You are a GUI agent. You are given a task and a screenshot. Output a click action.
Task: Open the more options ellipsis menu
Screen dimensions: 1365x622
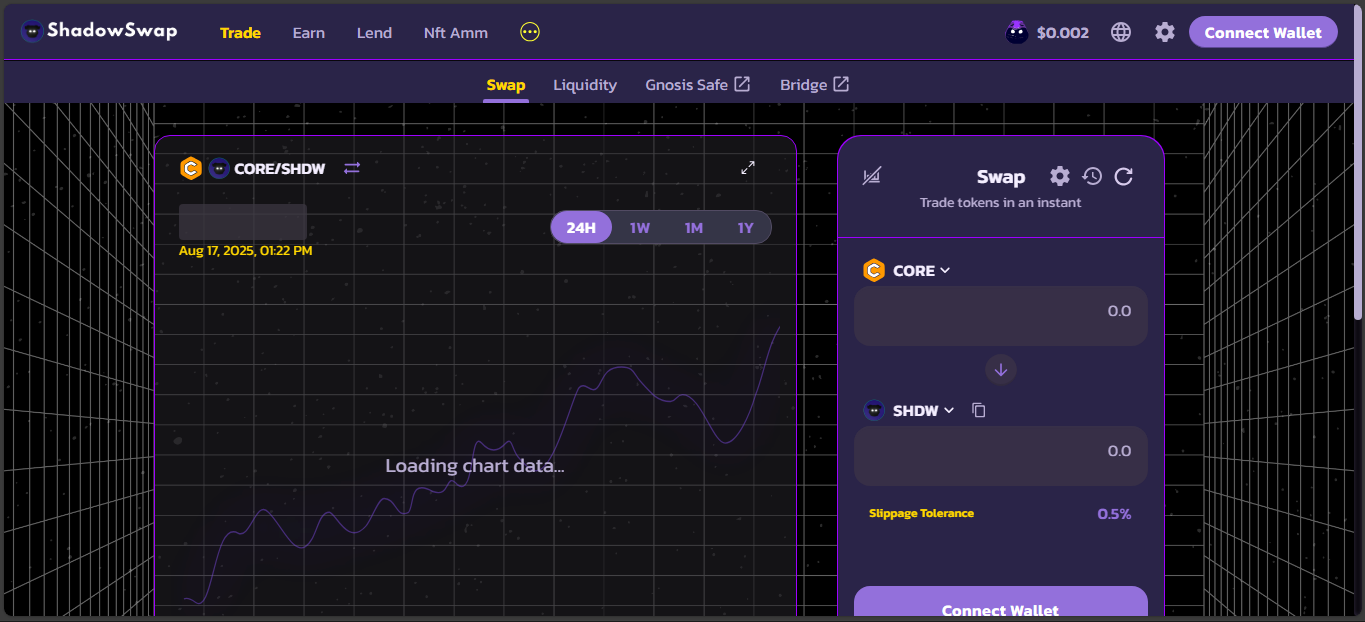pyautogui.click(x=530, y=32)
